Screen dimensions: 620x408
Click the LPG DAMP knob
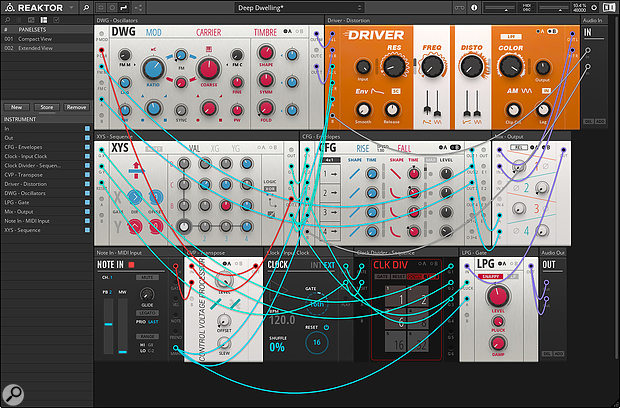click(498, 343)
